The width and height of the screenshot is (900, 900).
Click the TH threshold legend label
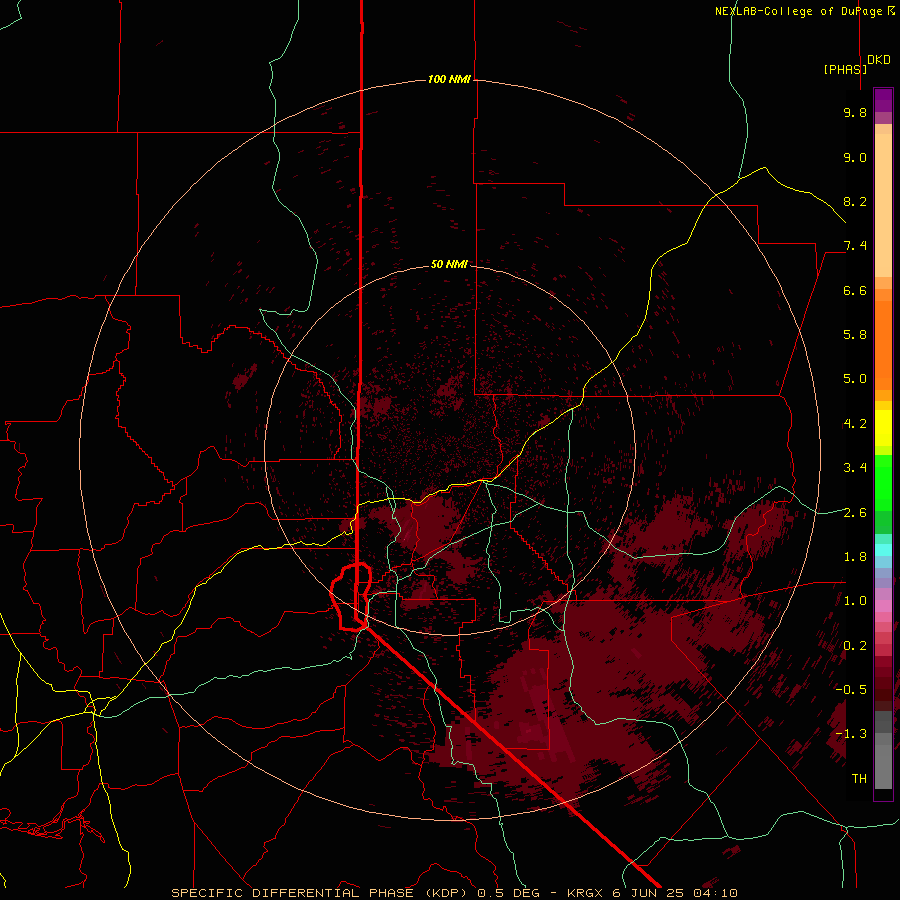click(x=859, y=779)
